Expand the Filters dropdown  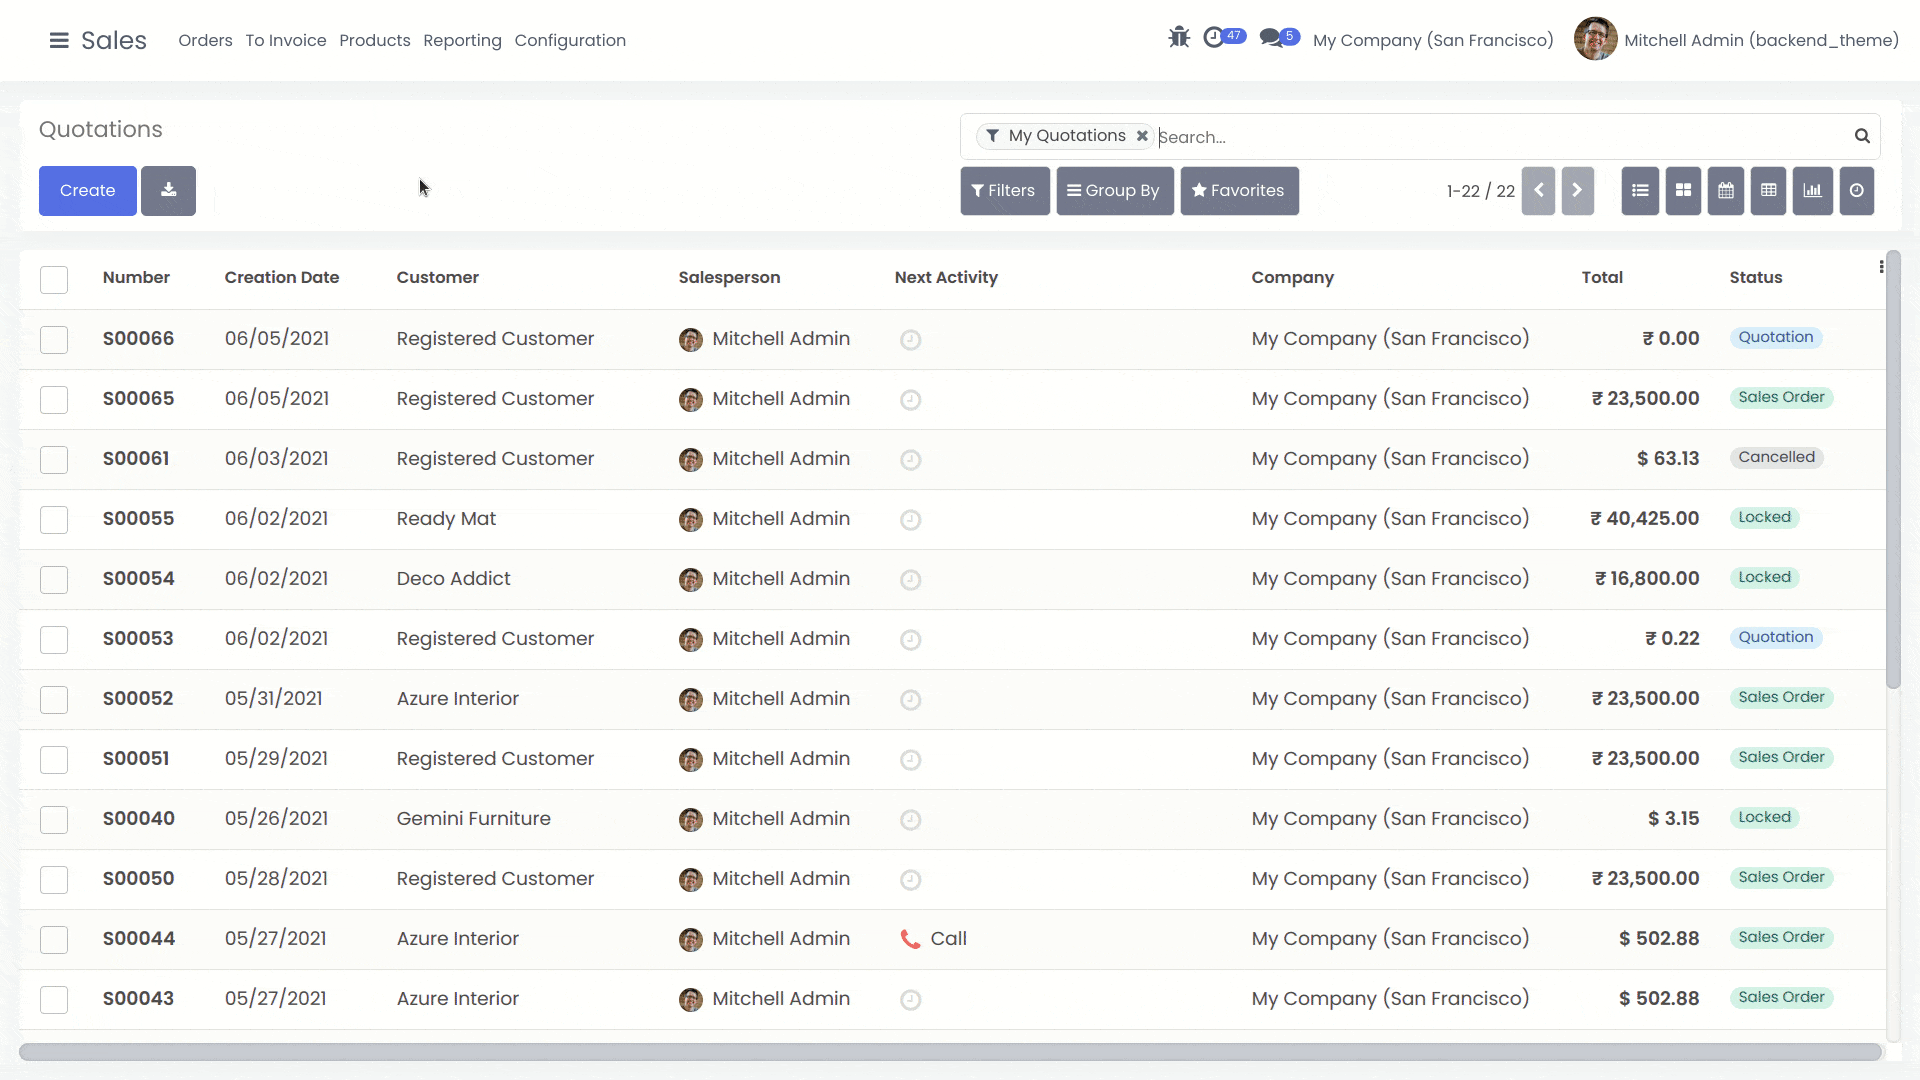(1004, 191)
